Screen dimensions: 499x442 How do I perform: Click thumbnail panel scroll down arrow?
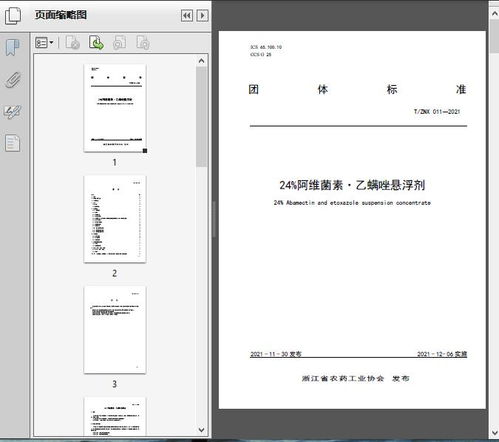[x=201, y=430]
